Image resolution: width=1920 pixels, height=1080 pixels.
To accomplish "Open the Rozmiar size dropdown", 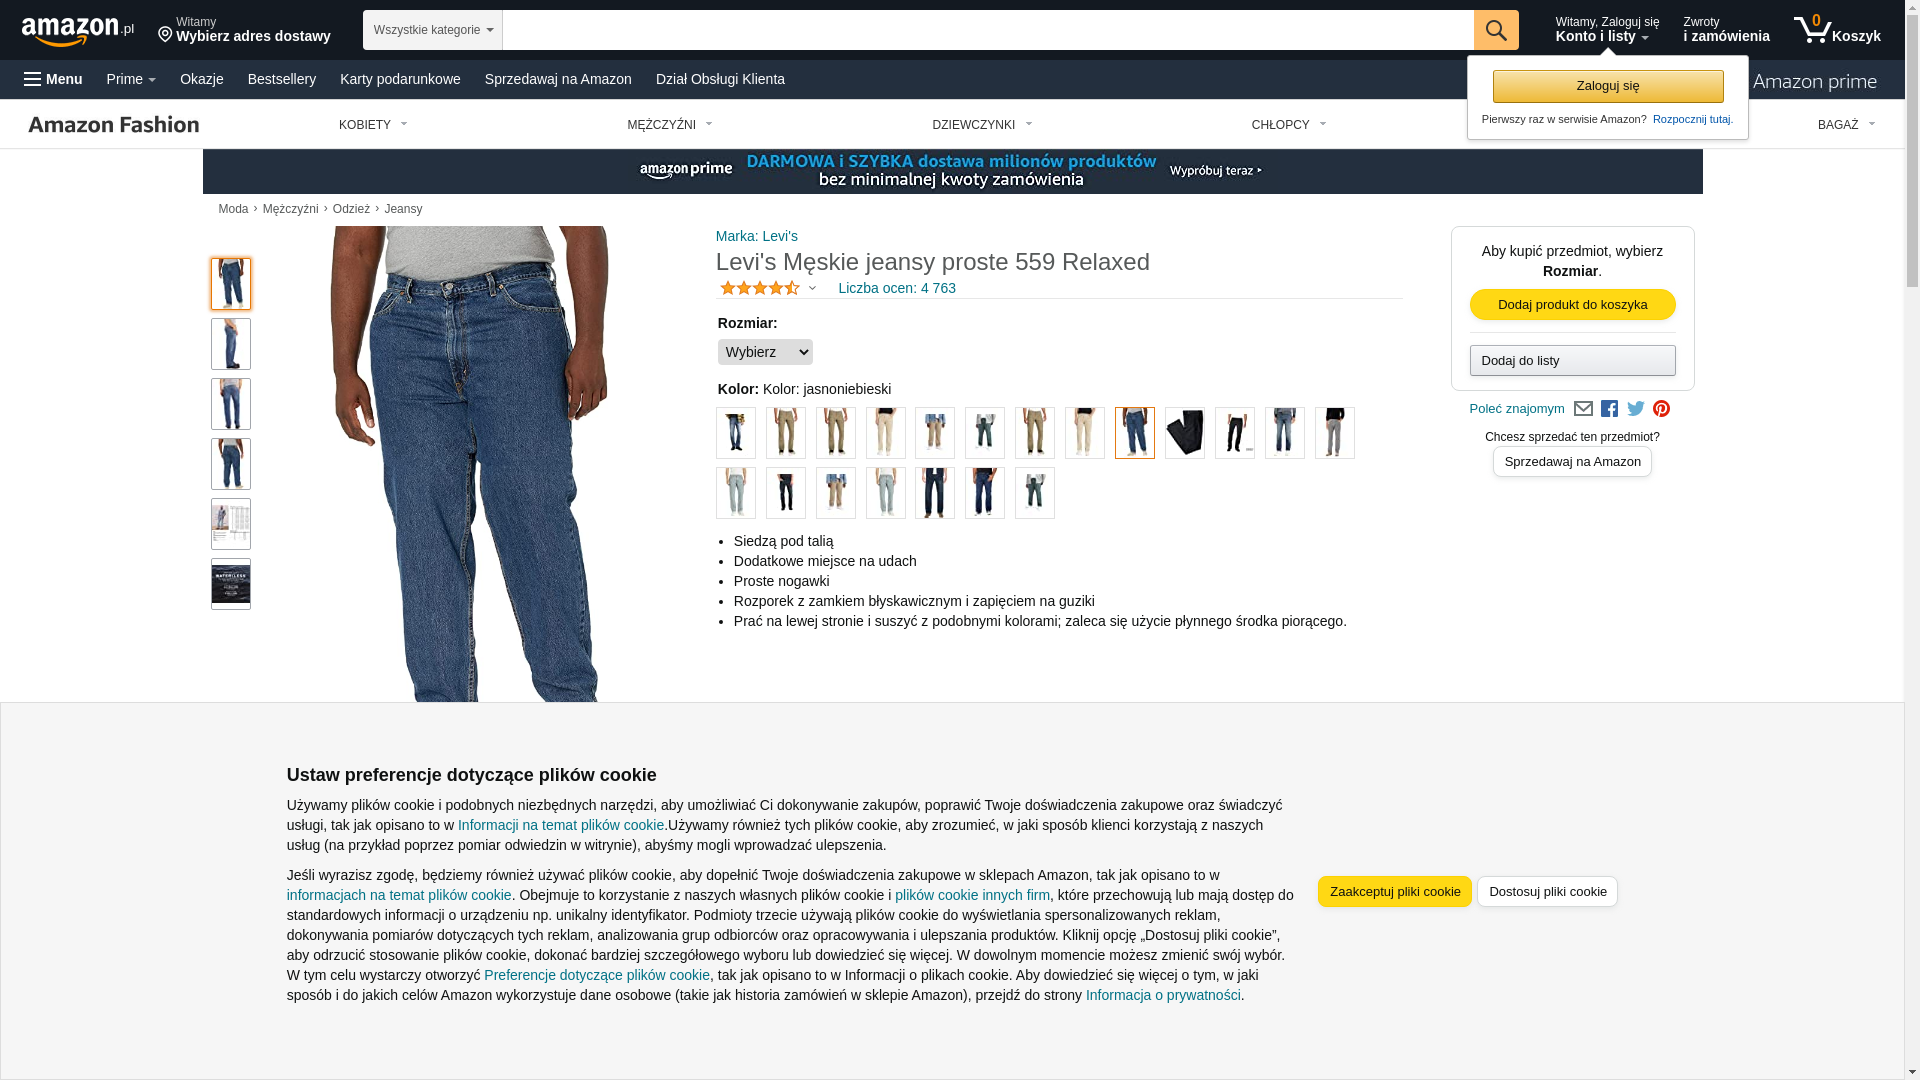I will [x=765, y=352].
